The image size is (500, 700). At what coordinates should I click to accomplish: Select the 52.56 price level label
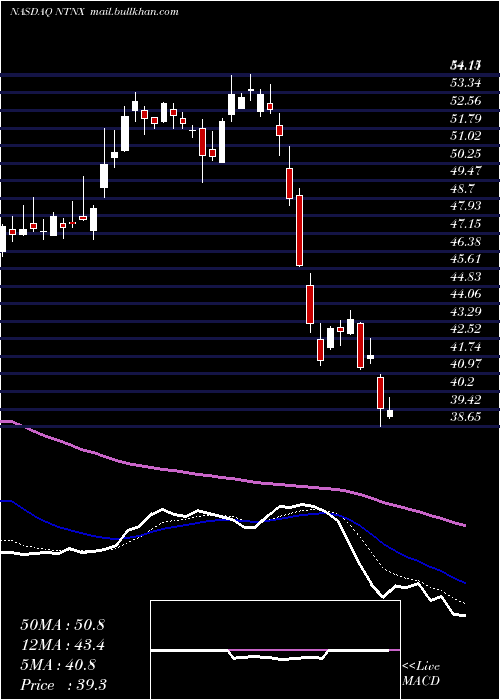pos(465,101)
